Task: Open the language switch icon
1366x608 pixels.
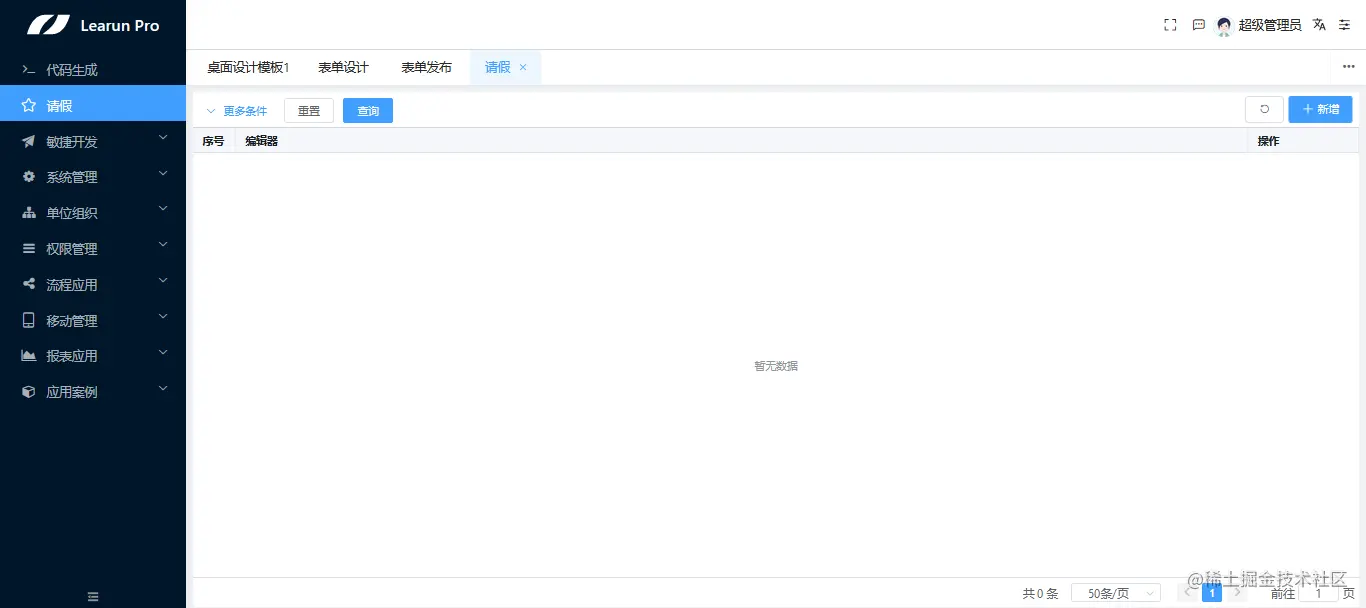Action: pyautogui.click(x=1318, y=24)
